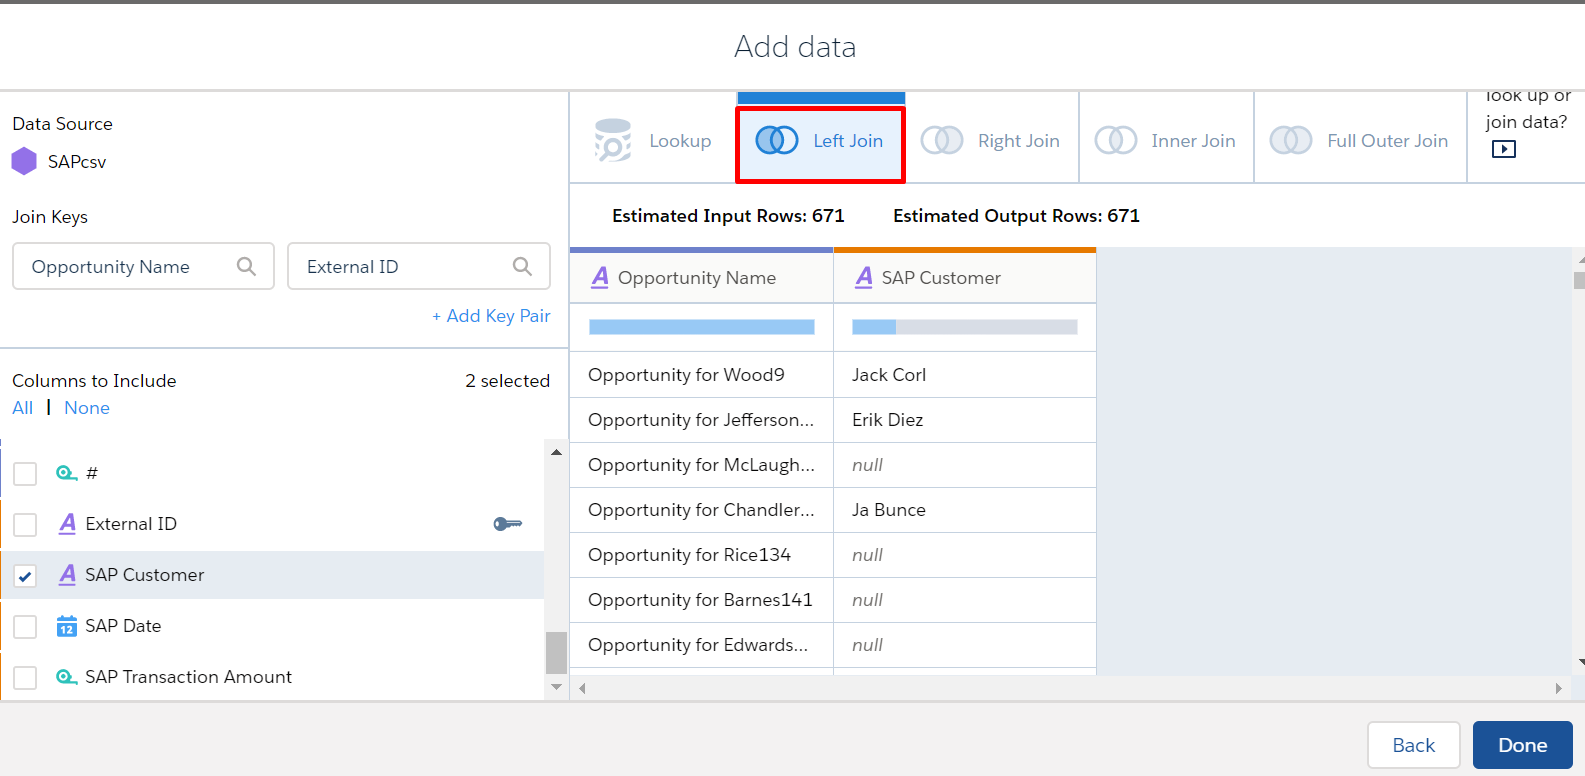The image size is (1585, 776).
Task: Enable the SAP Date column checkbox
Action: click(x=25, y=627)
